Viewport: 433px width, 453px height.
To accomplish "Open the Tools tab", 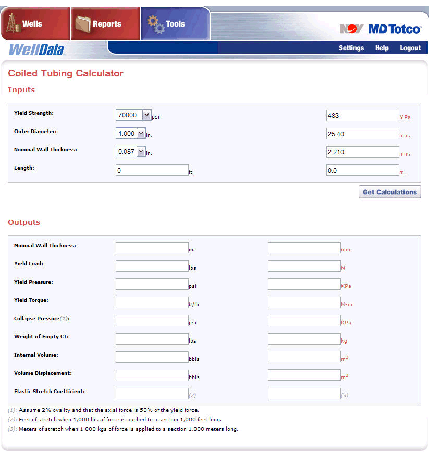I will click(175, 23).
